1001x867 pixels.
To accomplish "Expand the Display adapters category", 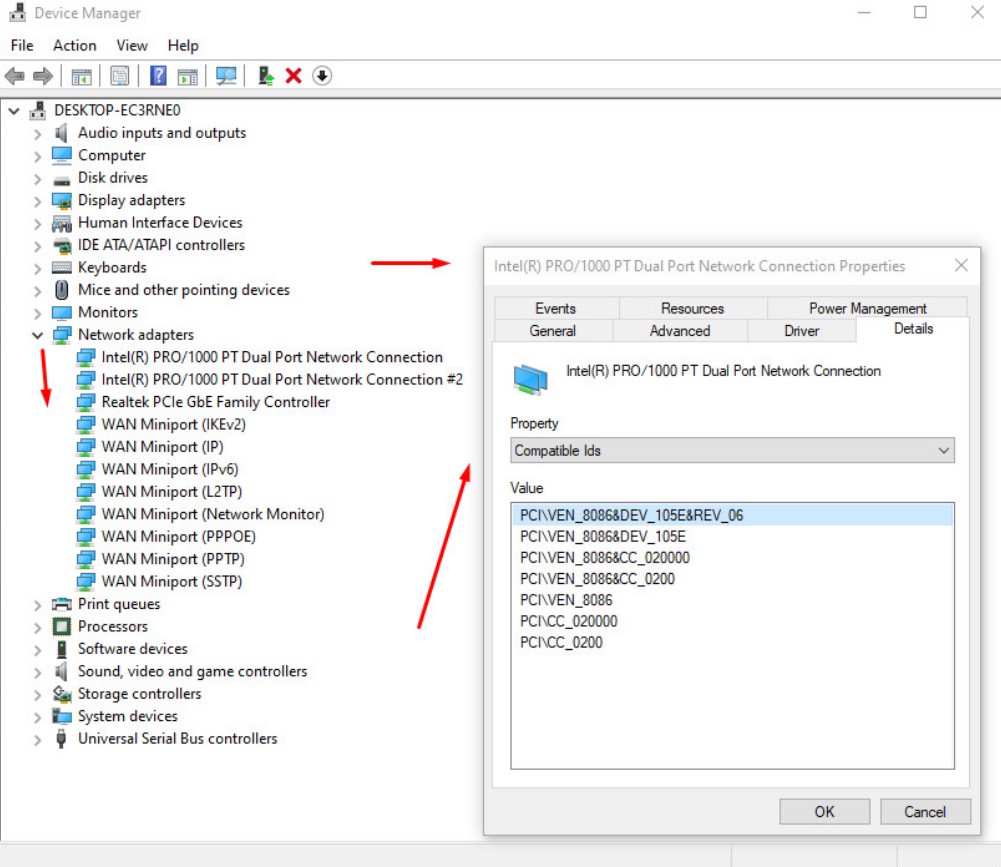I will coord(38,202).
